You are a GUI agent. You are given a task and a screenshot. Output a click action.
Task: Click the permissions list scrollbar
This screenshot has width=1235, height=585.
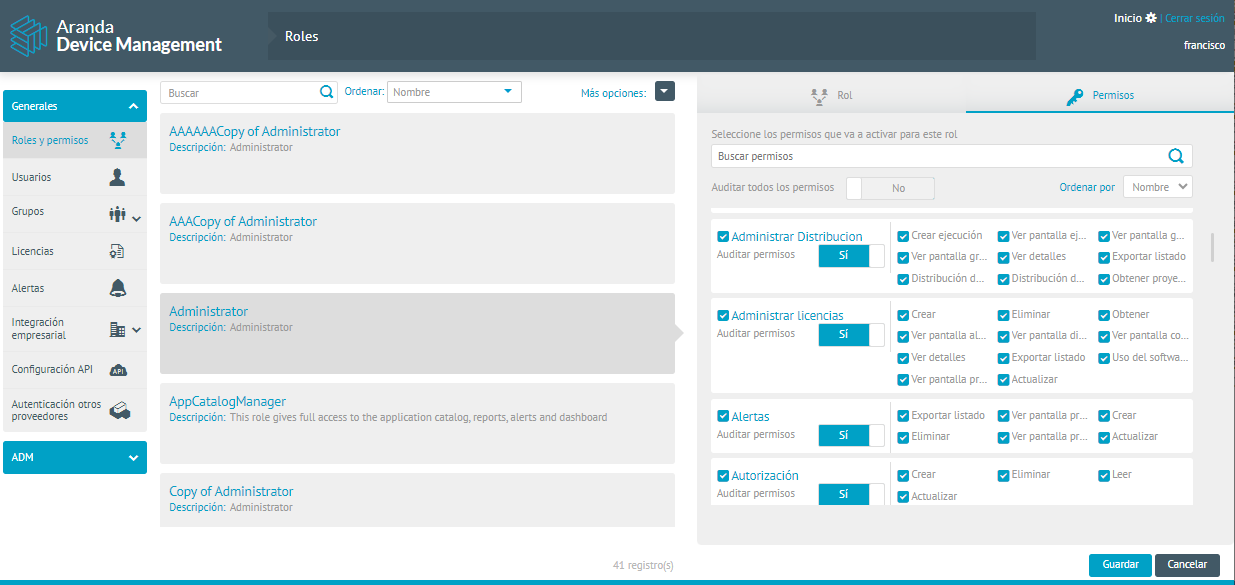pos(1213,247)
